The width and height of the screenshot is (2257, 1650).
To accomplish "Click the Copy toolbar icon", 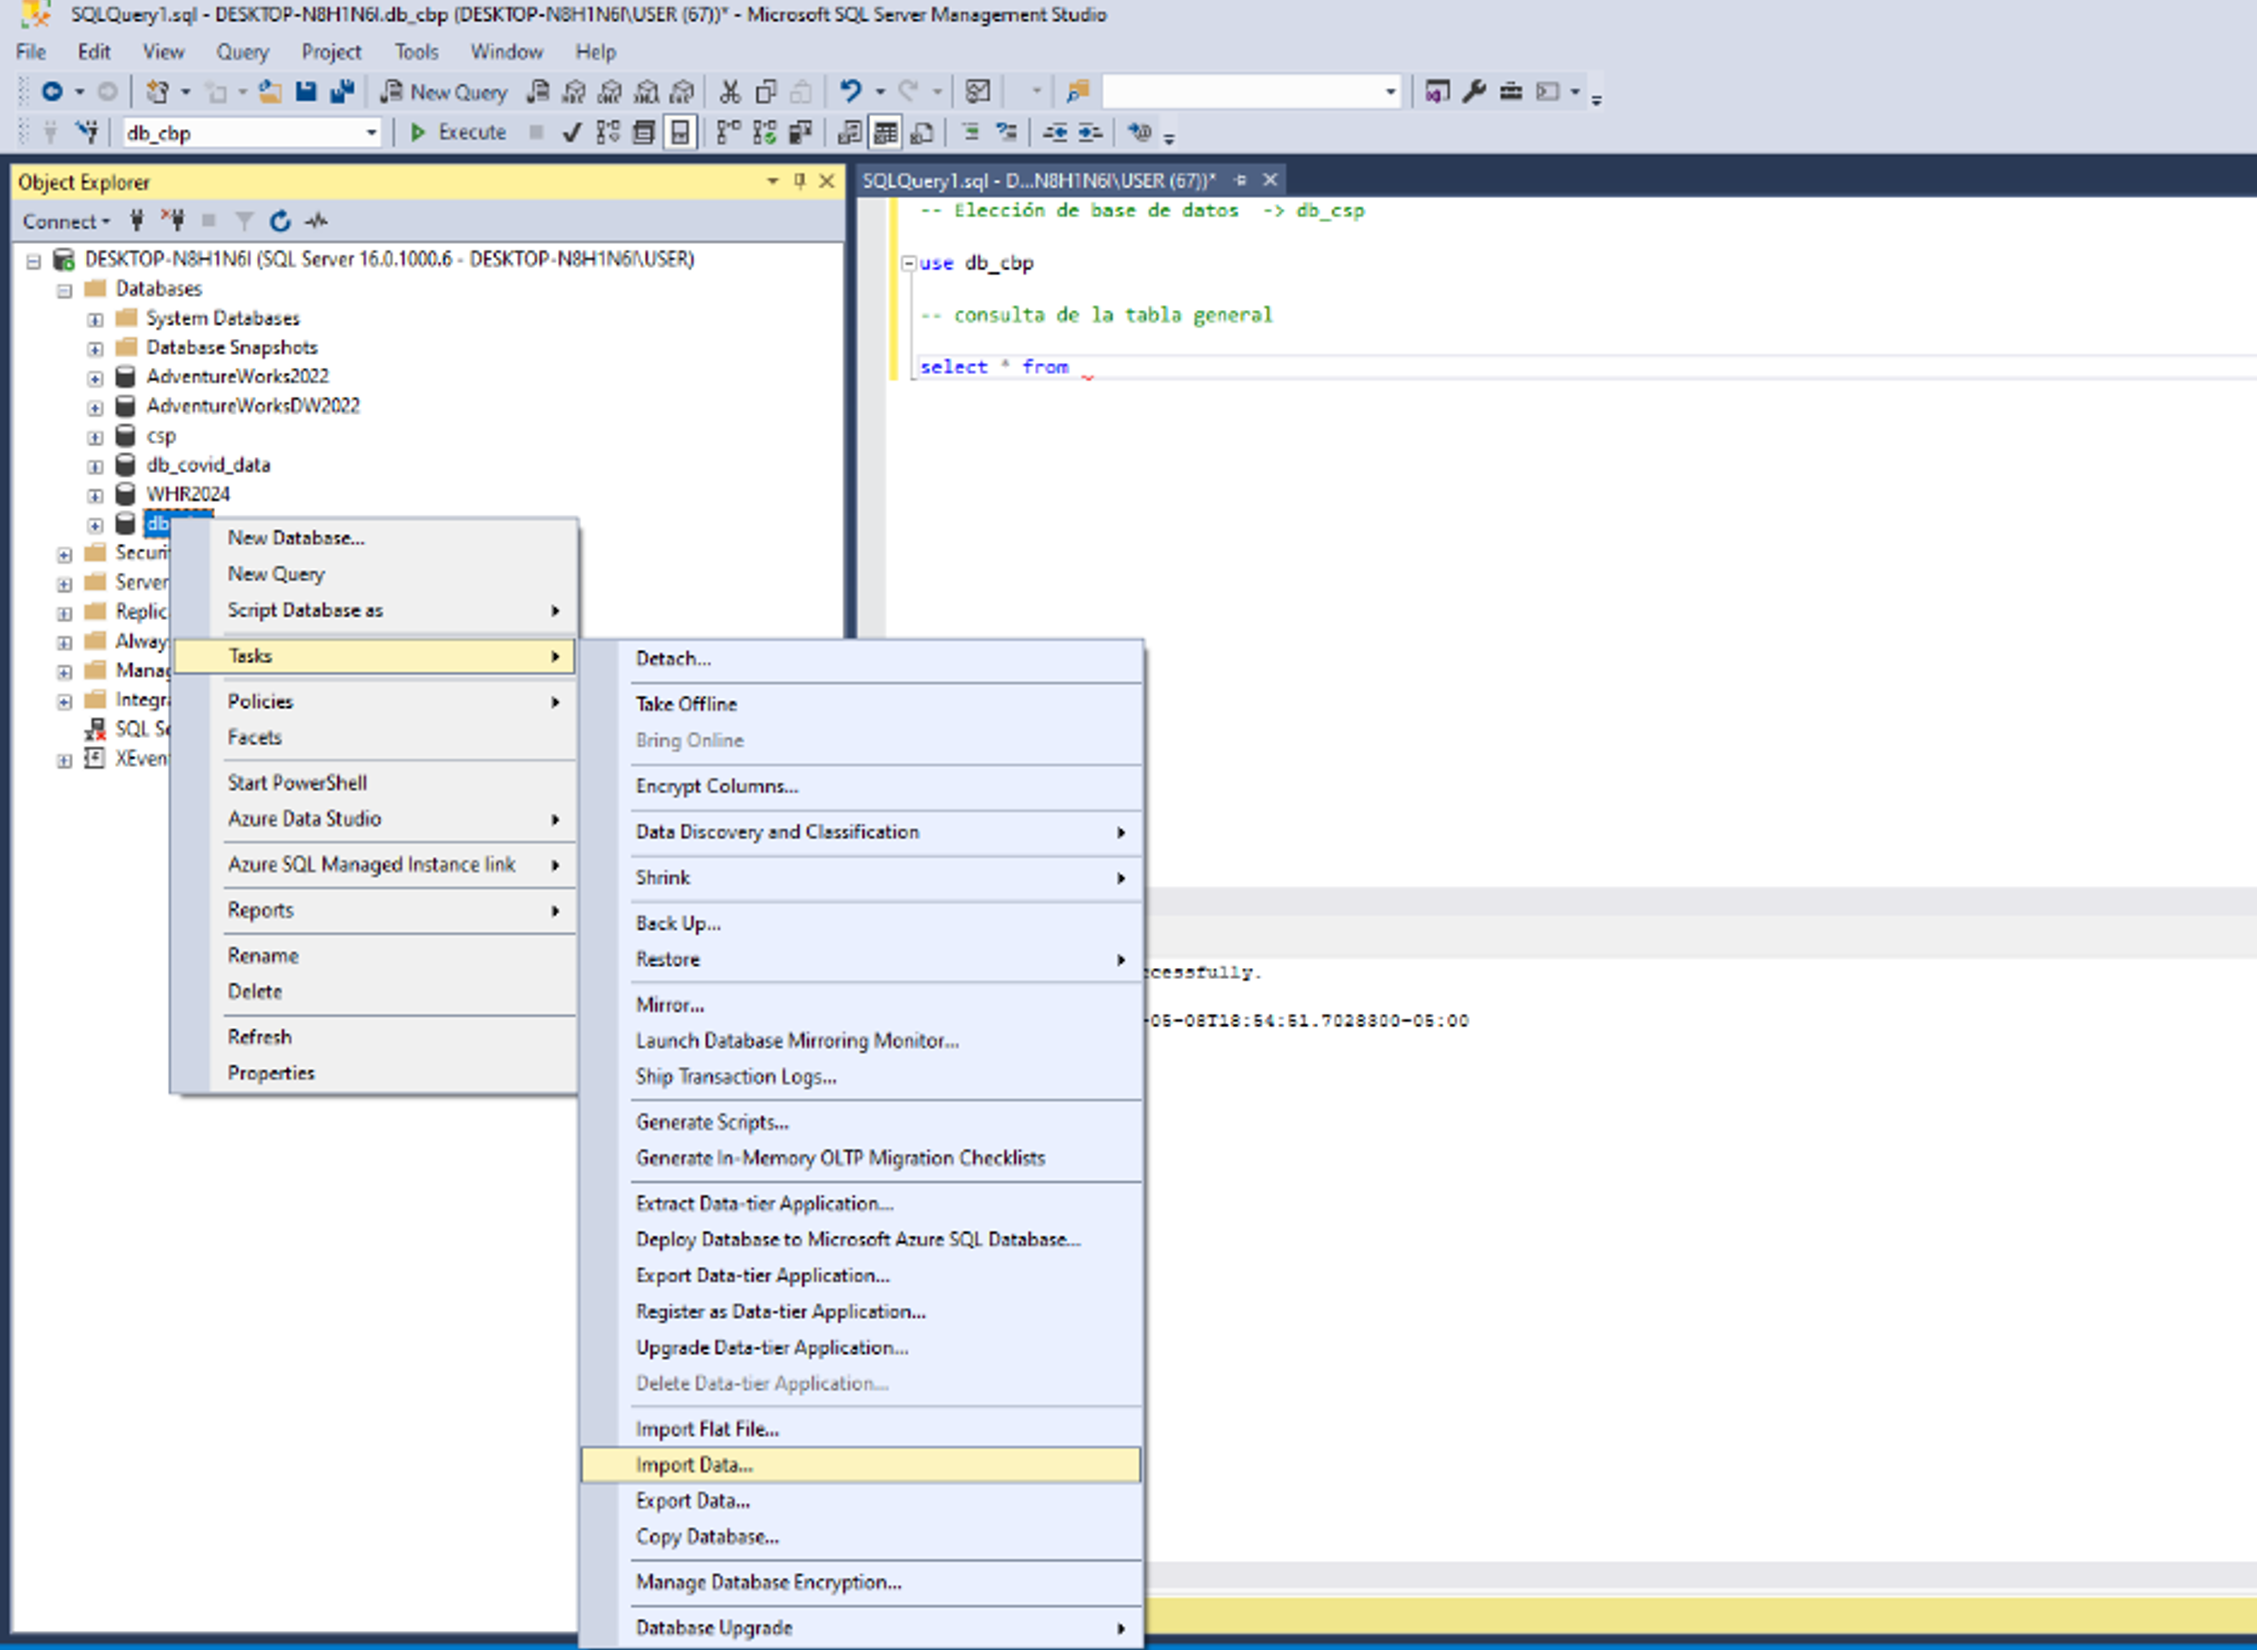I will point(766,92).
